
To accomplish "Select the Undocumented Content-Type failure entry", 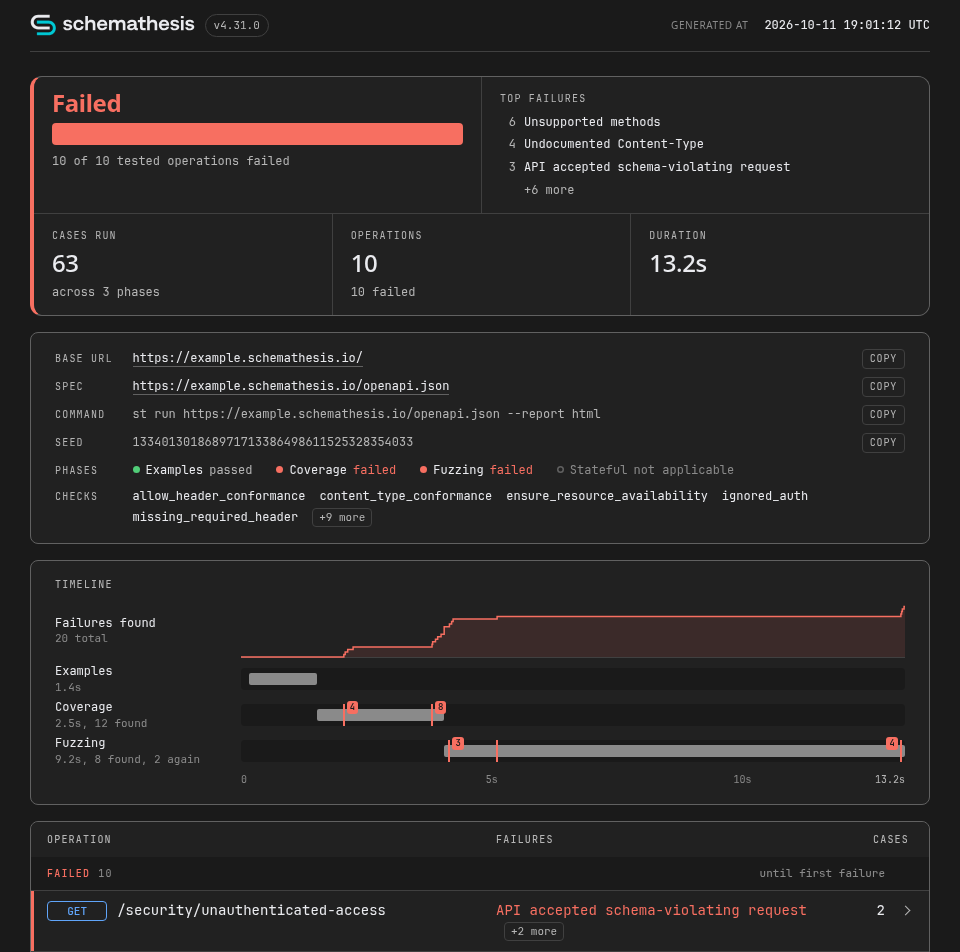I will coord(613,144).
